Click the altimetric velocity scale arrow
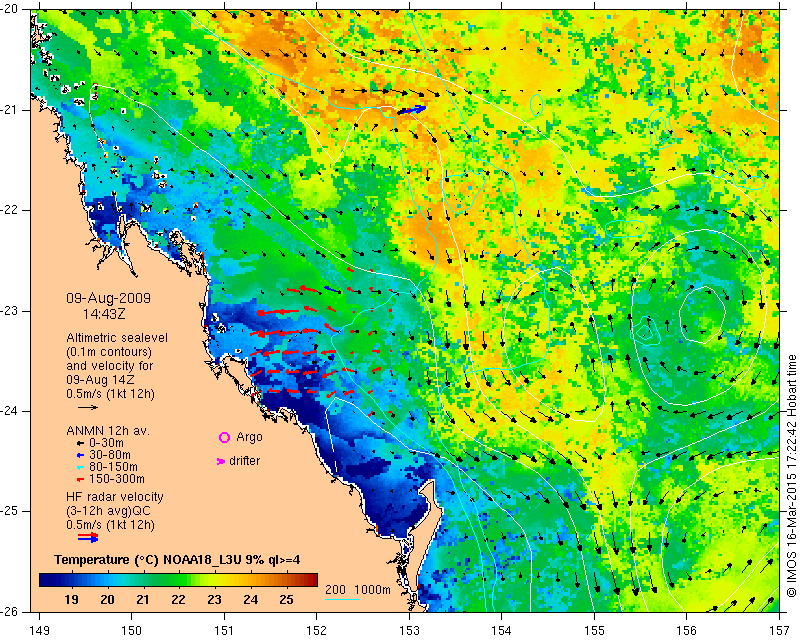This screenshot has width=800, height=640. pyautogui.click(x=88, y=407)
